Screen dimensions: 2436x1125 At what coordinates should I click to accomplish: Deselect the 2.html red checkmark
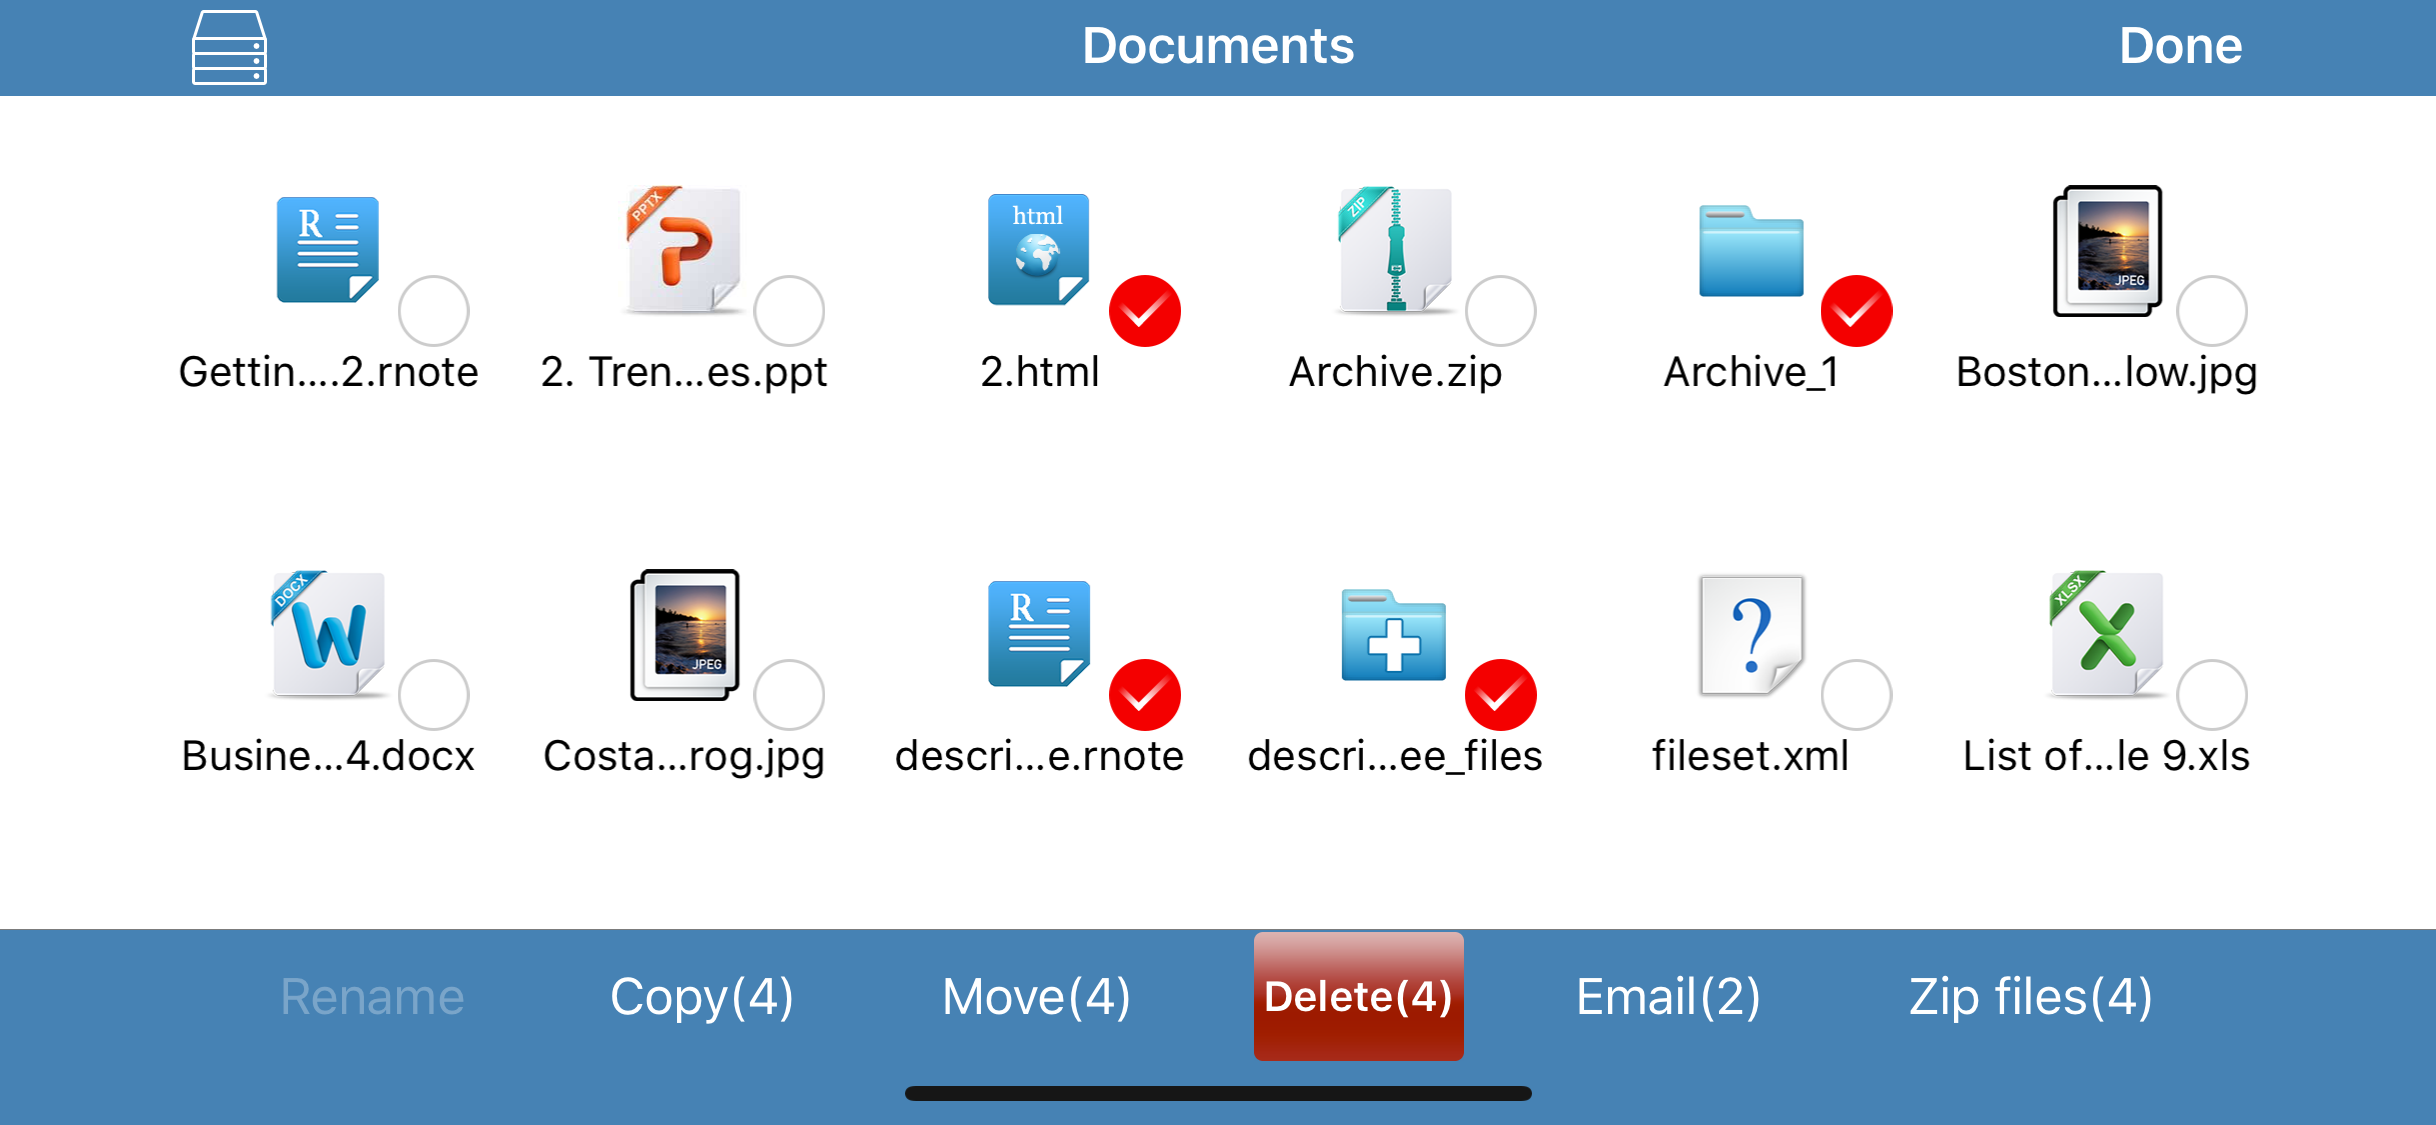[x=1144, y=311]
